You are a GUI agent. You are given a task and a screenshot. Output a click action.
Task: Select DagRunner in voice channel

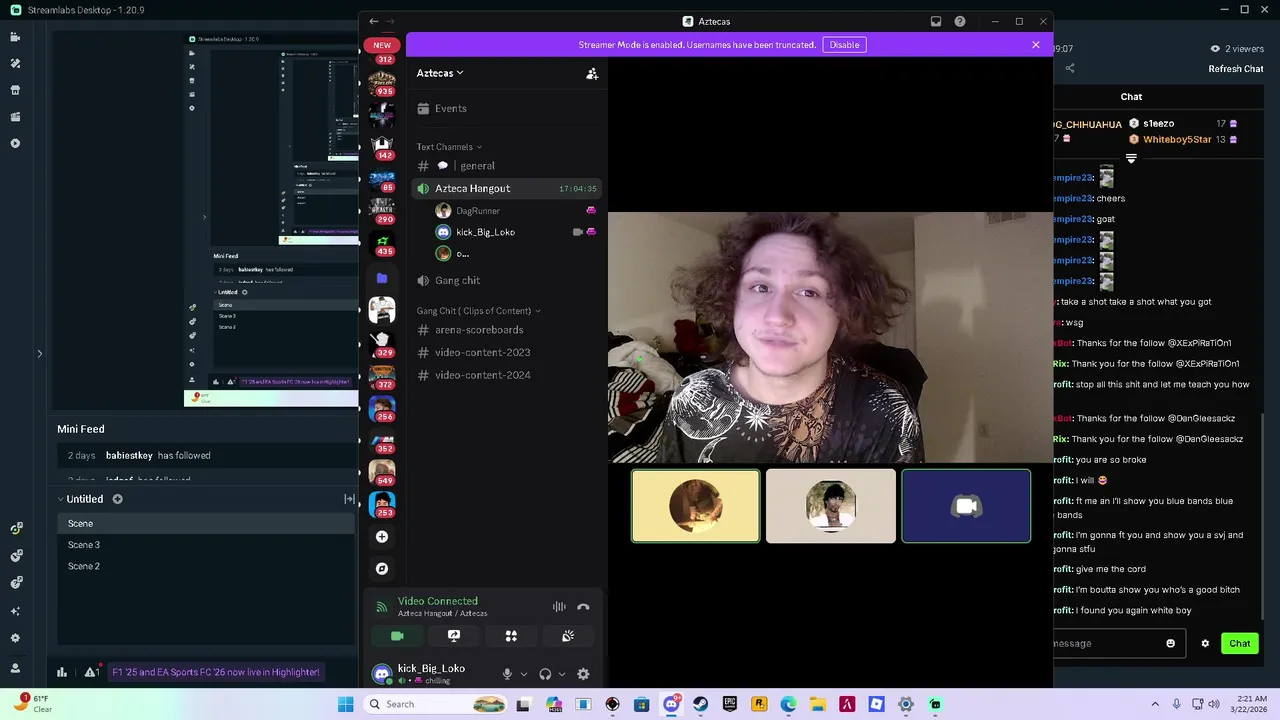click(515, 211)
